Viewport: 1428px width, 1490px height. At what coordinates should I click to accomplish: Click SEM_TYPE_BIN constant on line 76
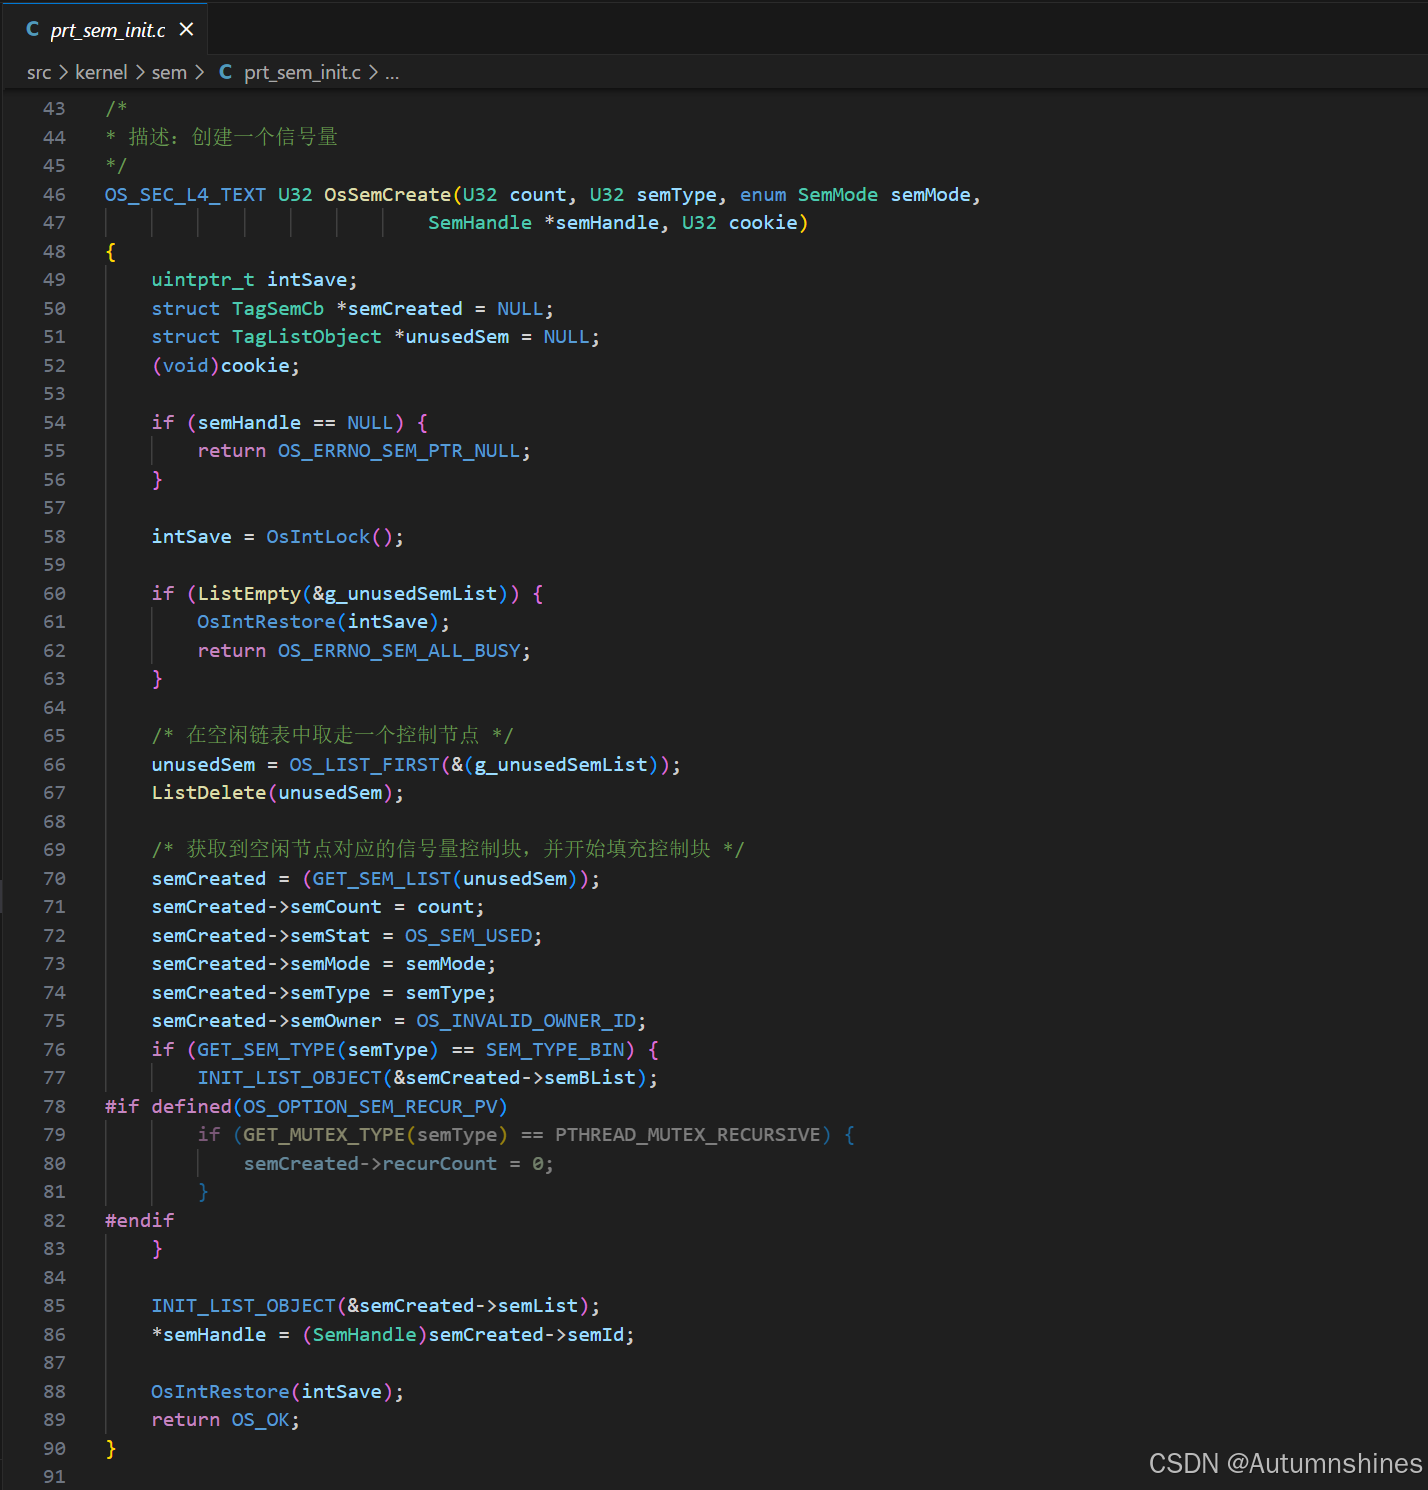point(555,1050)
